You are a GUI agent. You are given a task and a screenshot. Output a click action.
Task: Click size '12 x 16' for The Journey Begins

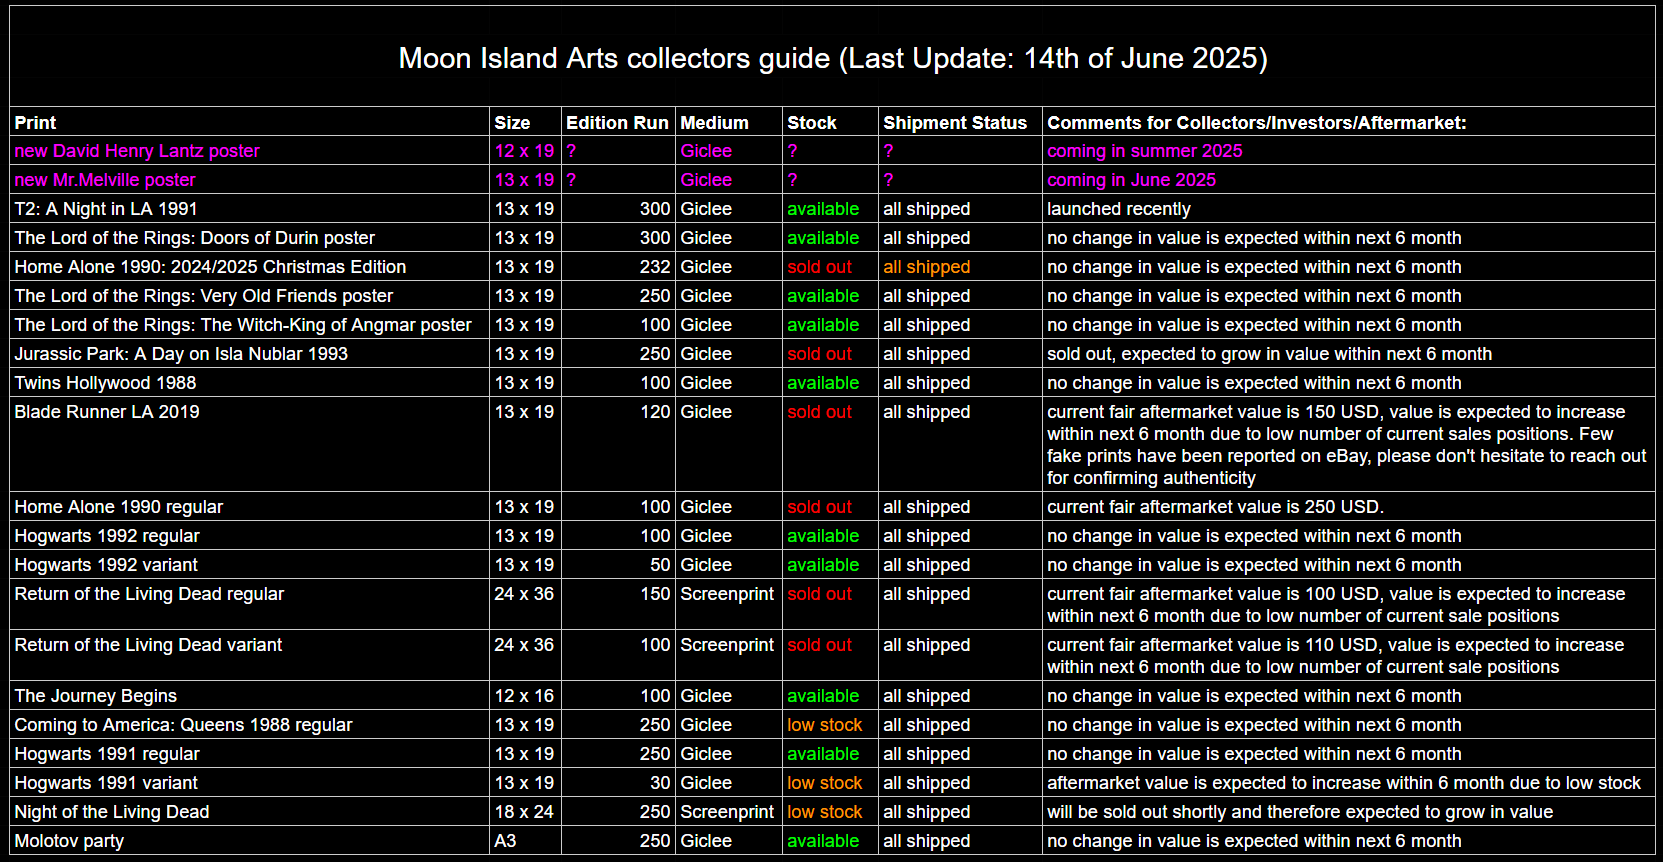(x=524, y=696)
